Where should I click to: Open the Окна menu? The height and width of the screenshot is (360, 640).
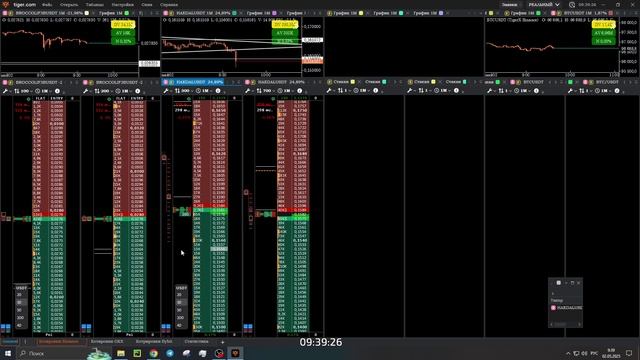[x=147, y=5]
